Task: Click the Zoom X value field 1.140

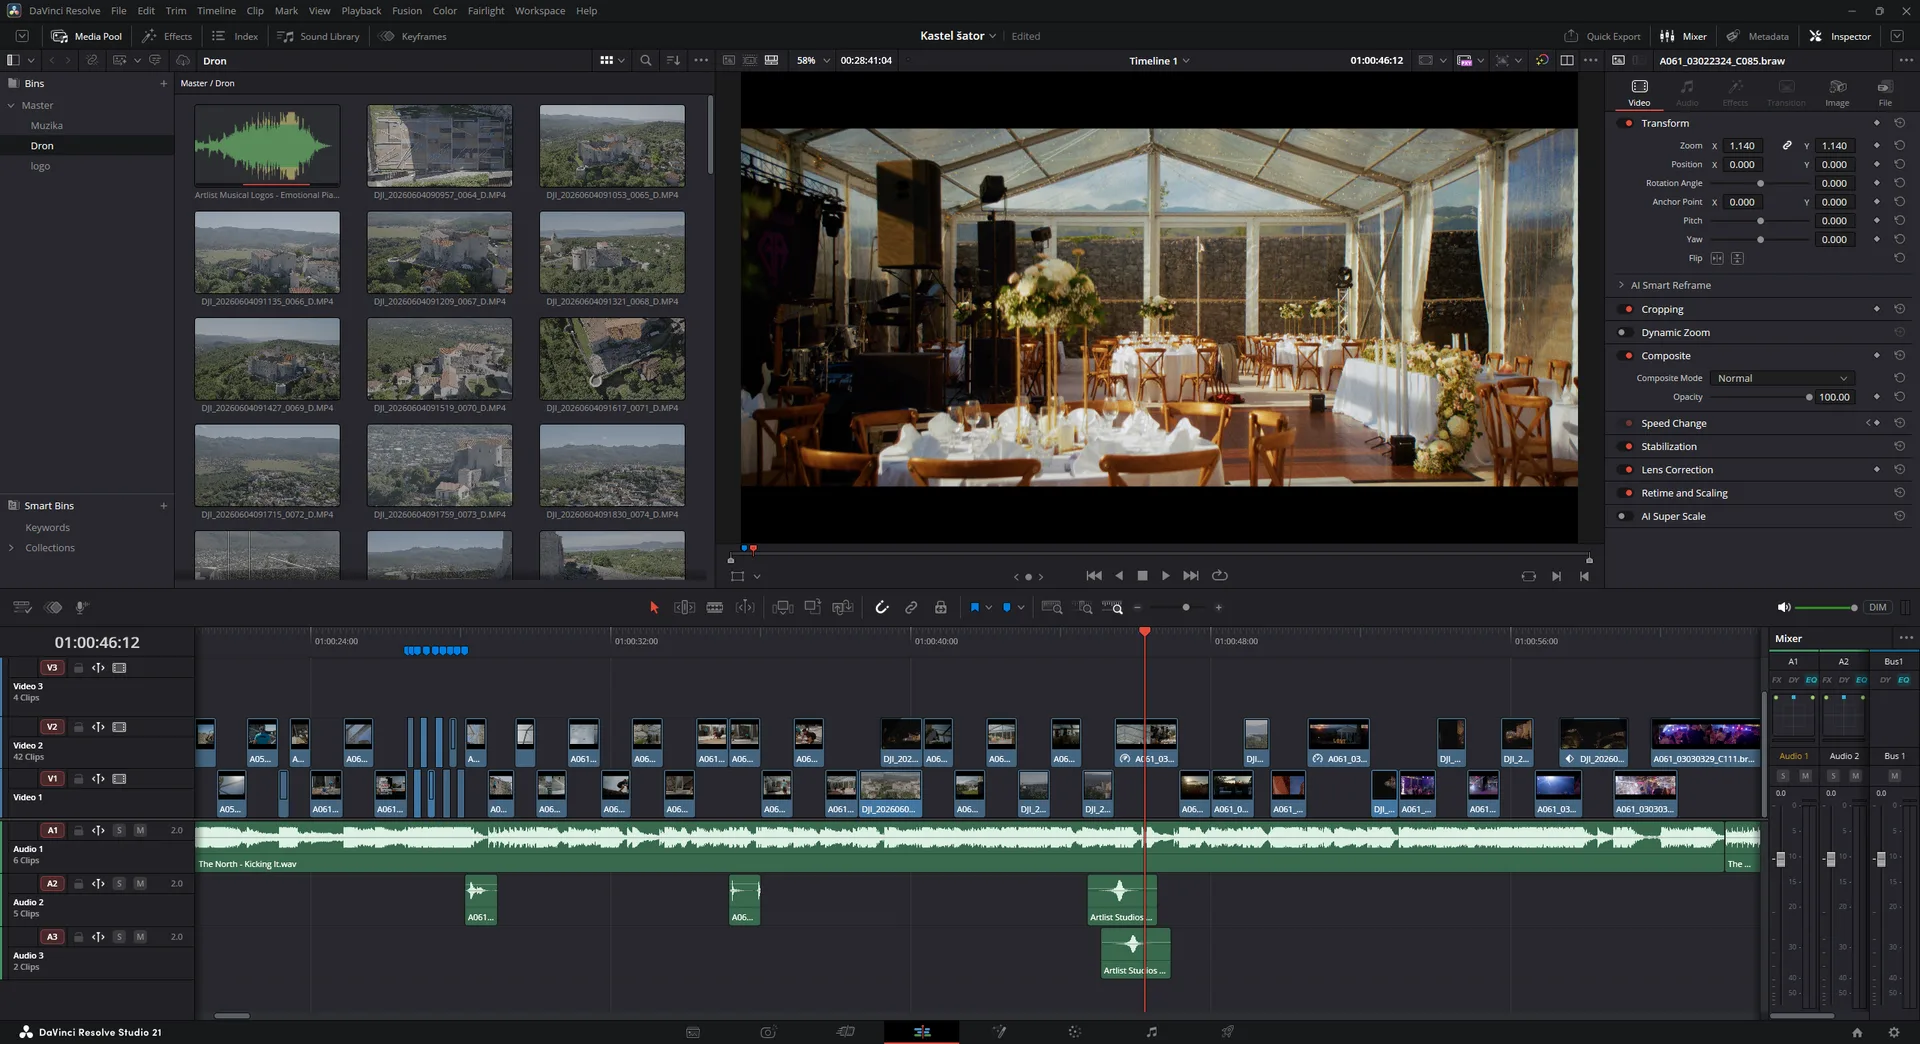Action: point(1742,146)
